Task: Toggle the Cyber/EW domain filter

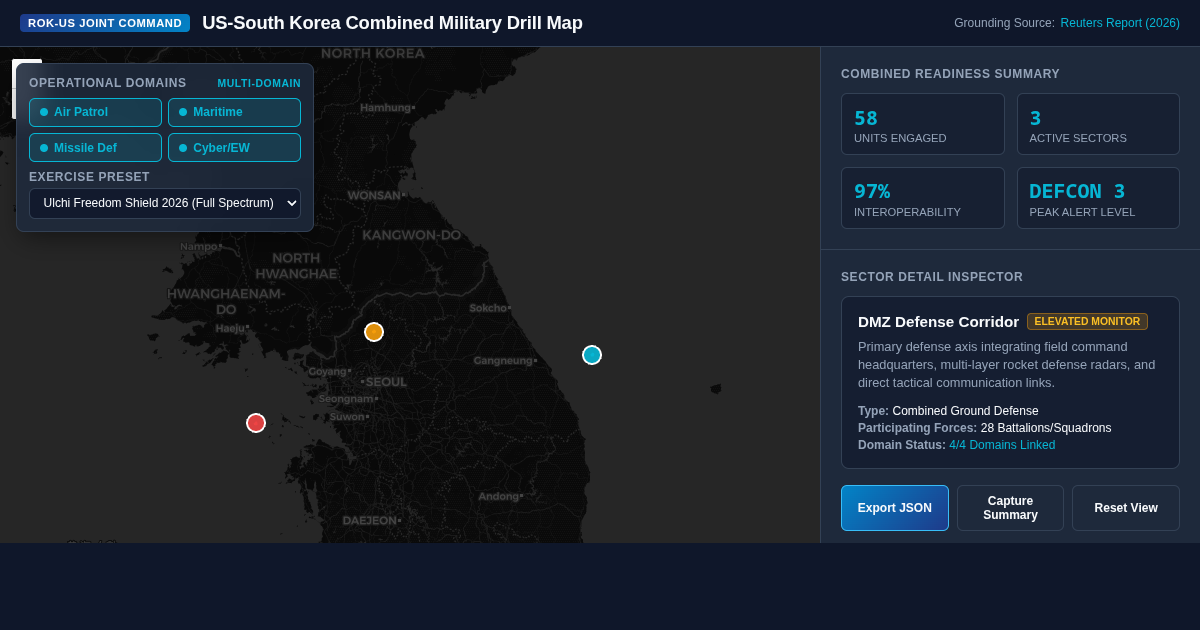Action: click(234, 147)
